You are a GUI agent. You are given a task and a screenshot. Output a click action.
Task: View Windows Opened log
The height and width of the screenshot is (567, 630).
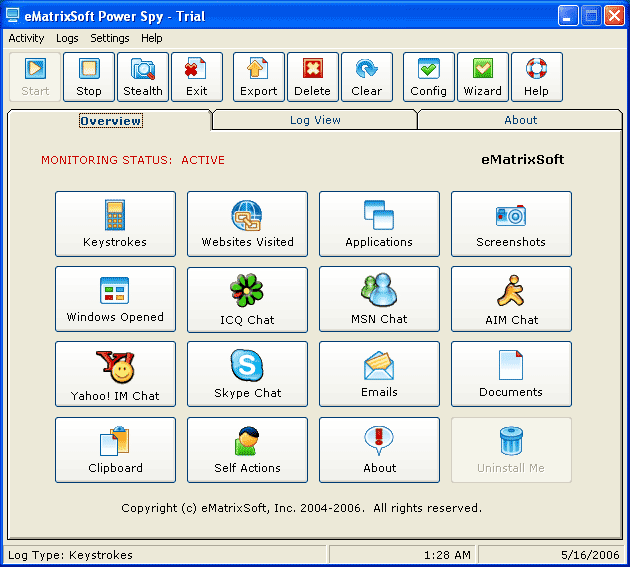115,299
